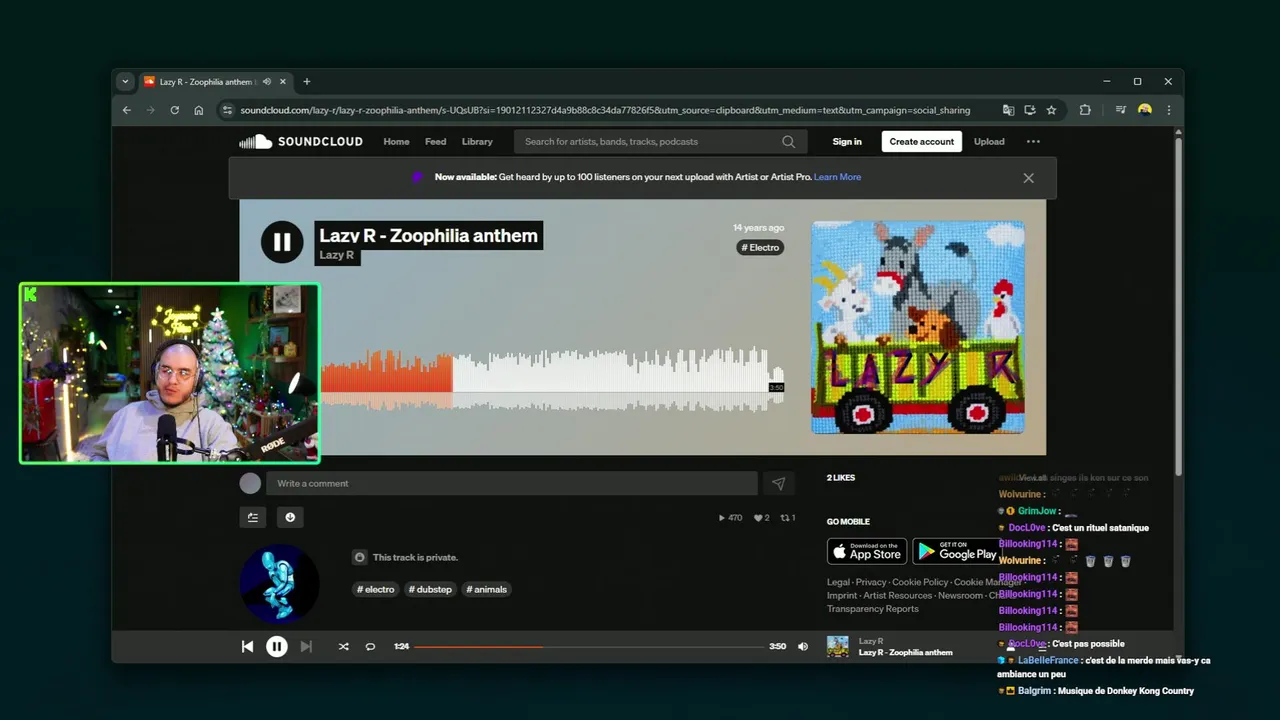Select the # electro tag below the private notice
The width and height of the screenshot is (1280, 720).
pos(376,590)
